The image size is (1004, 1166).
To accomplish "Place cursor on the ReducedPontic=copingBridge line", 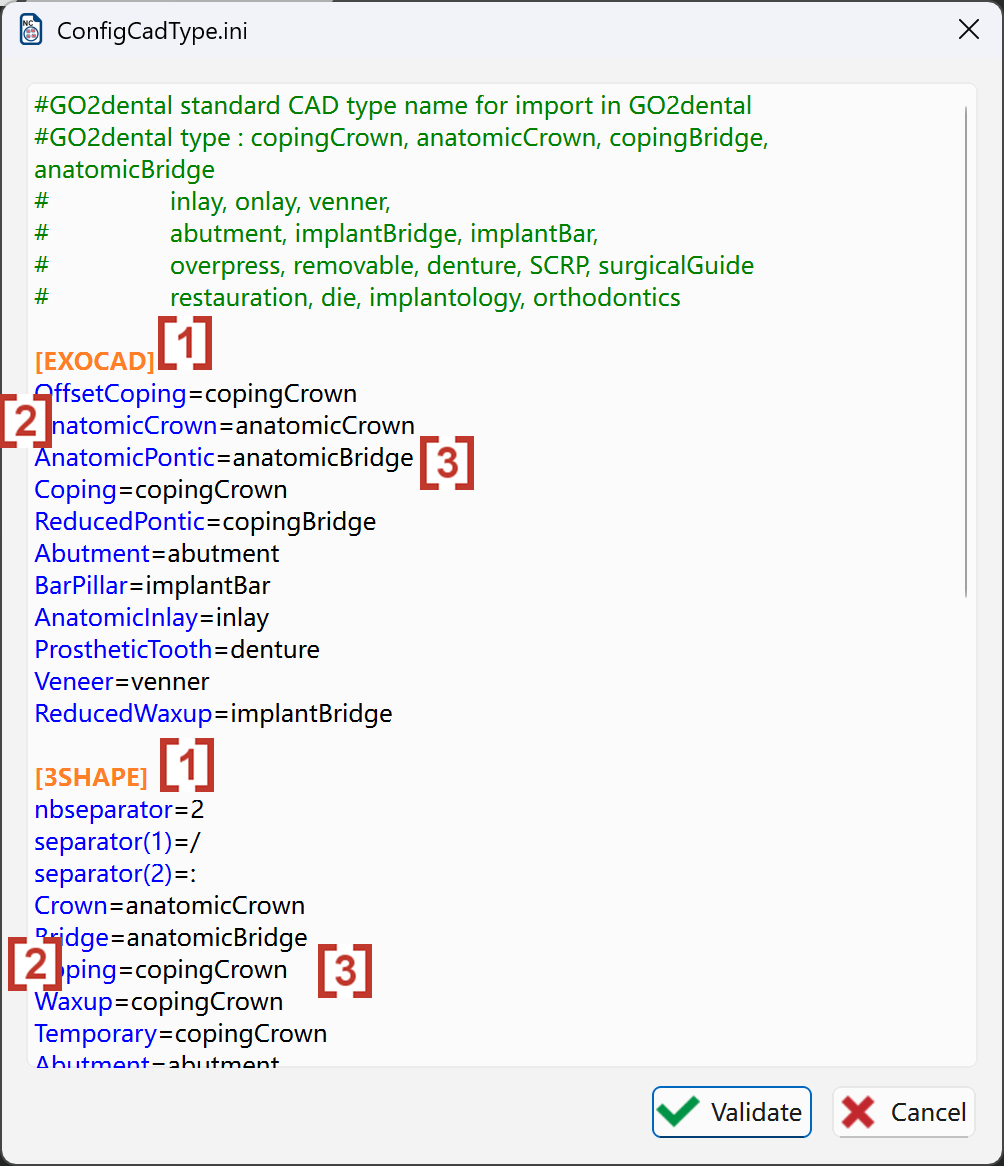I will tap(205, 522).
